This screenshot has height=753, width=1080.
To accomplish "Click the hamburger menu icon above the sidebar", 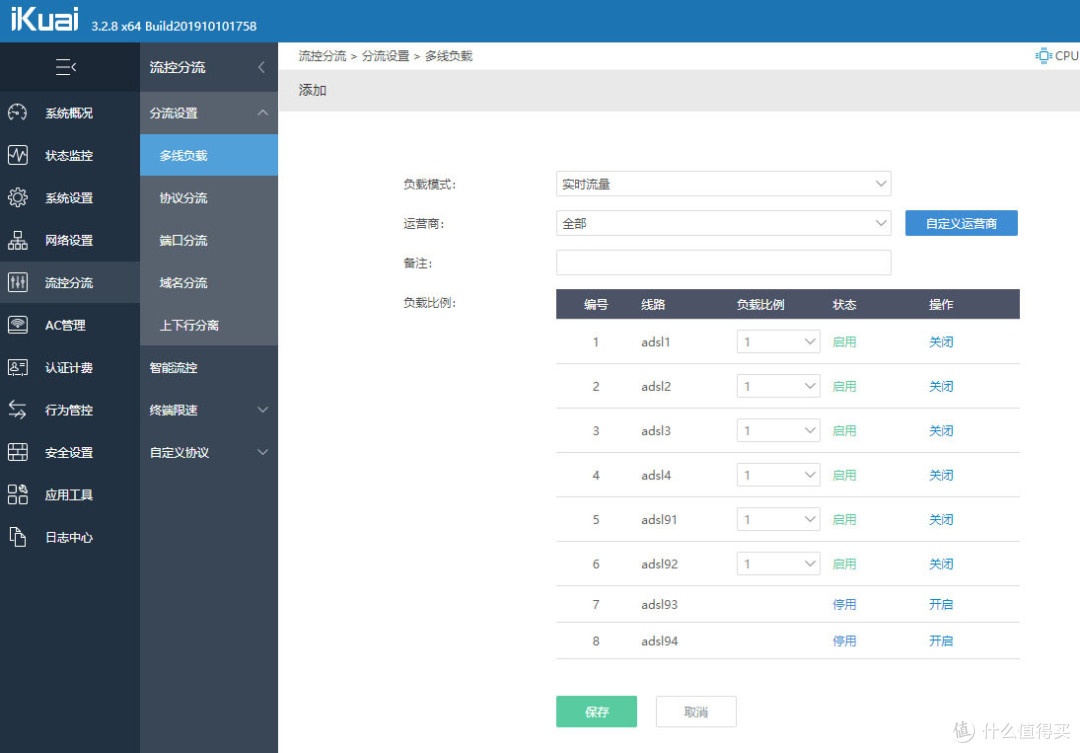I will (x=65, y=67).
